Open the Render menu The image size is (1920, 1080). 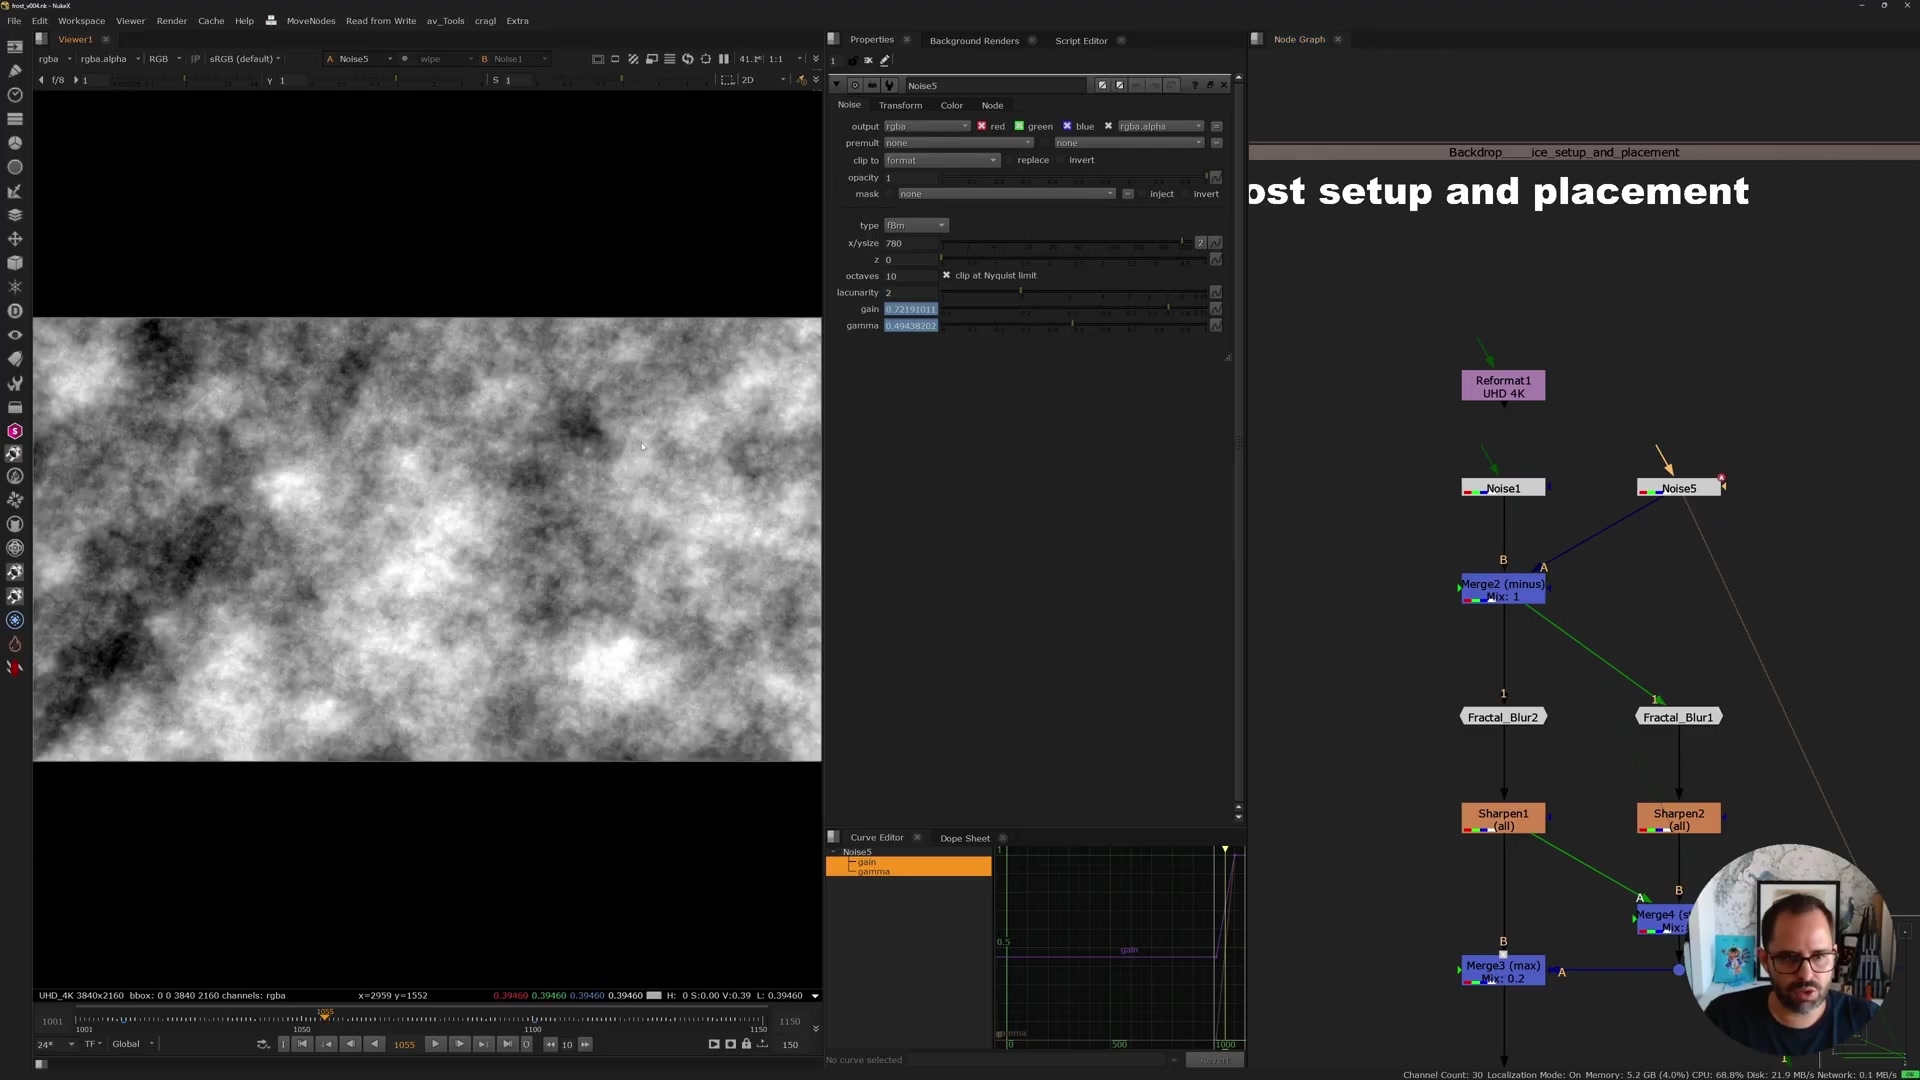tap(171, 21)
